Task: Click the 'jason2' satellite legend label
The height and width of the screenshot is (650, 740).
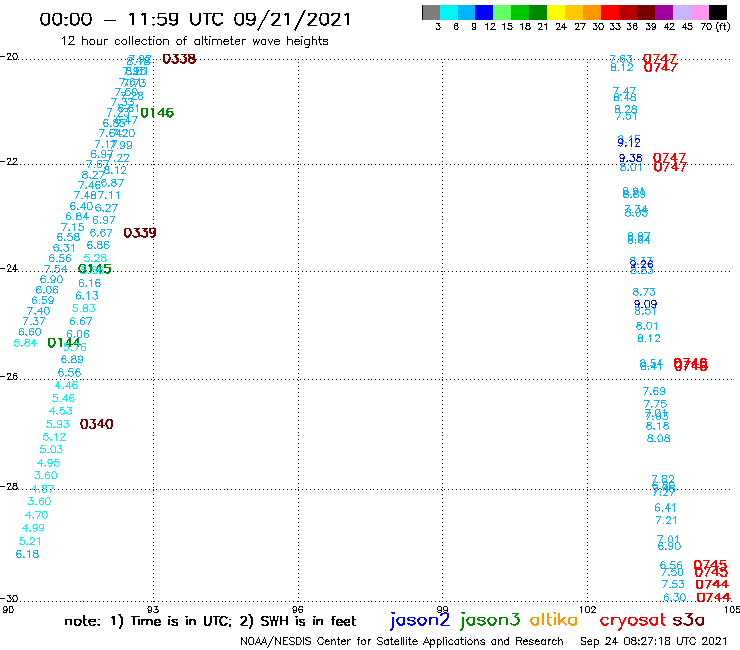Action: click(x=420, y=620)
